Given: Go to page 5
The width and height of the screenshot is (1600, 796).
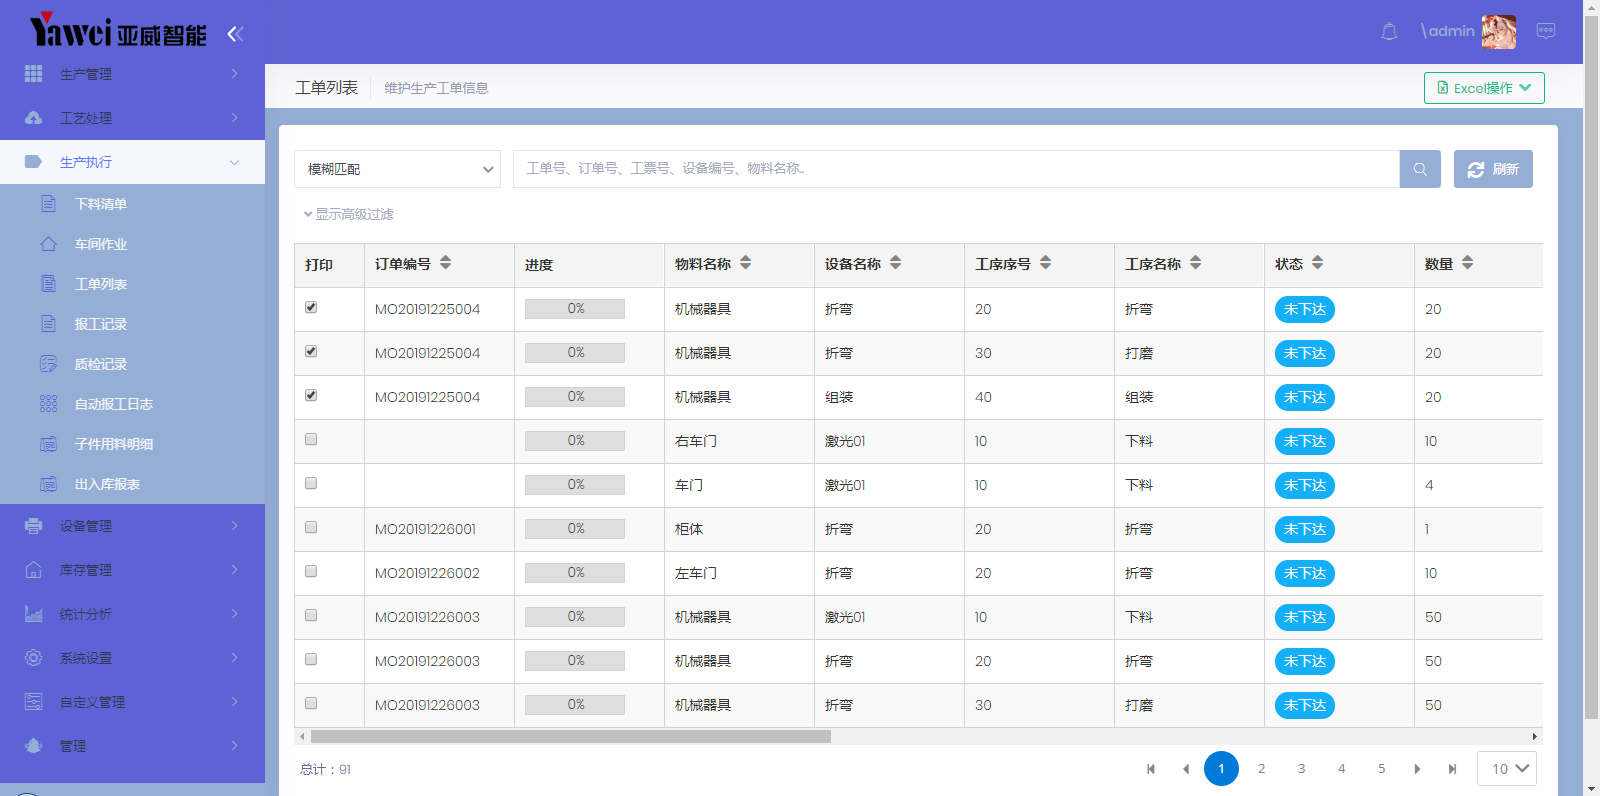Looking at the screenshot, I should [x=1381, y=768].
